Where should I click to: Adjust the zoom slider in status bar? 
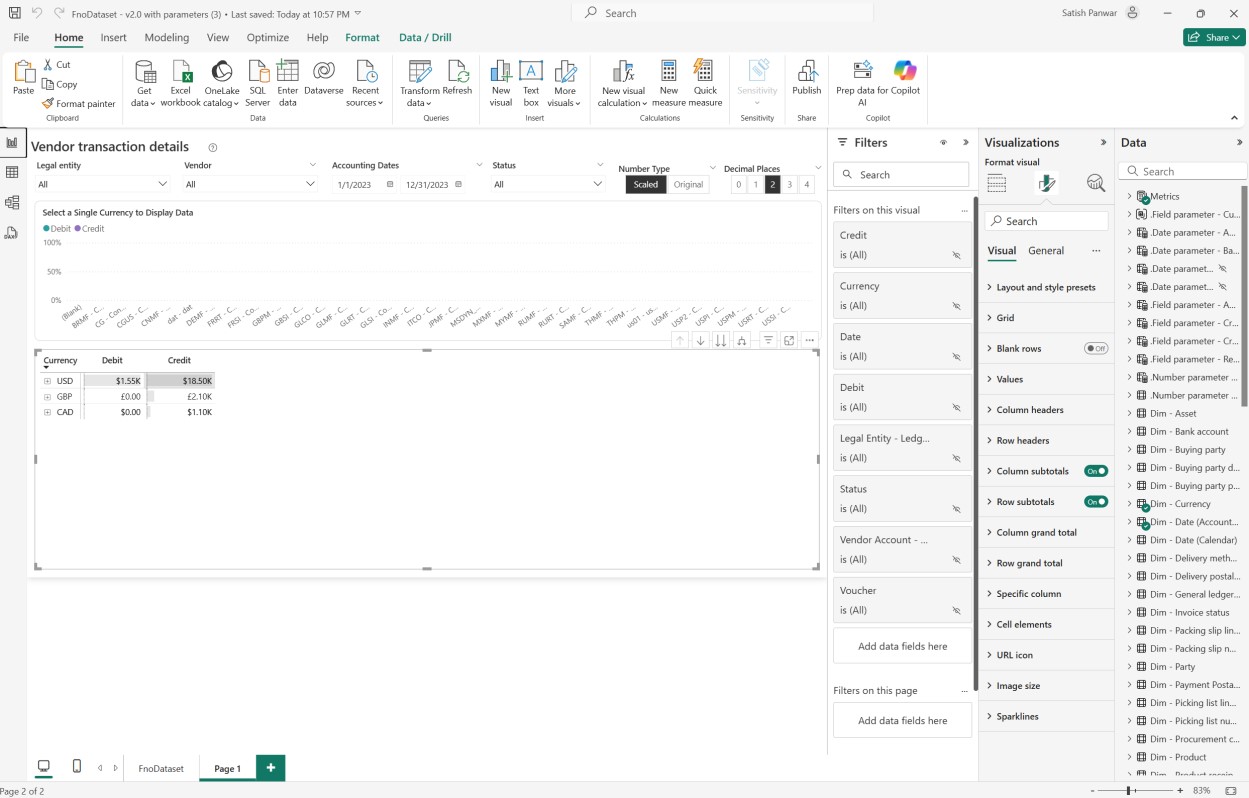pyautogui.click(x=1129, y=790)
